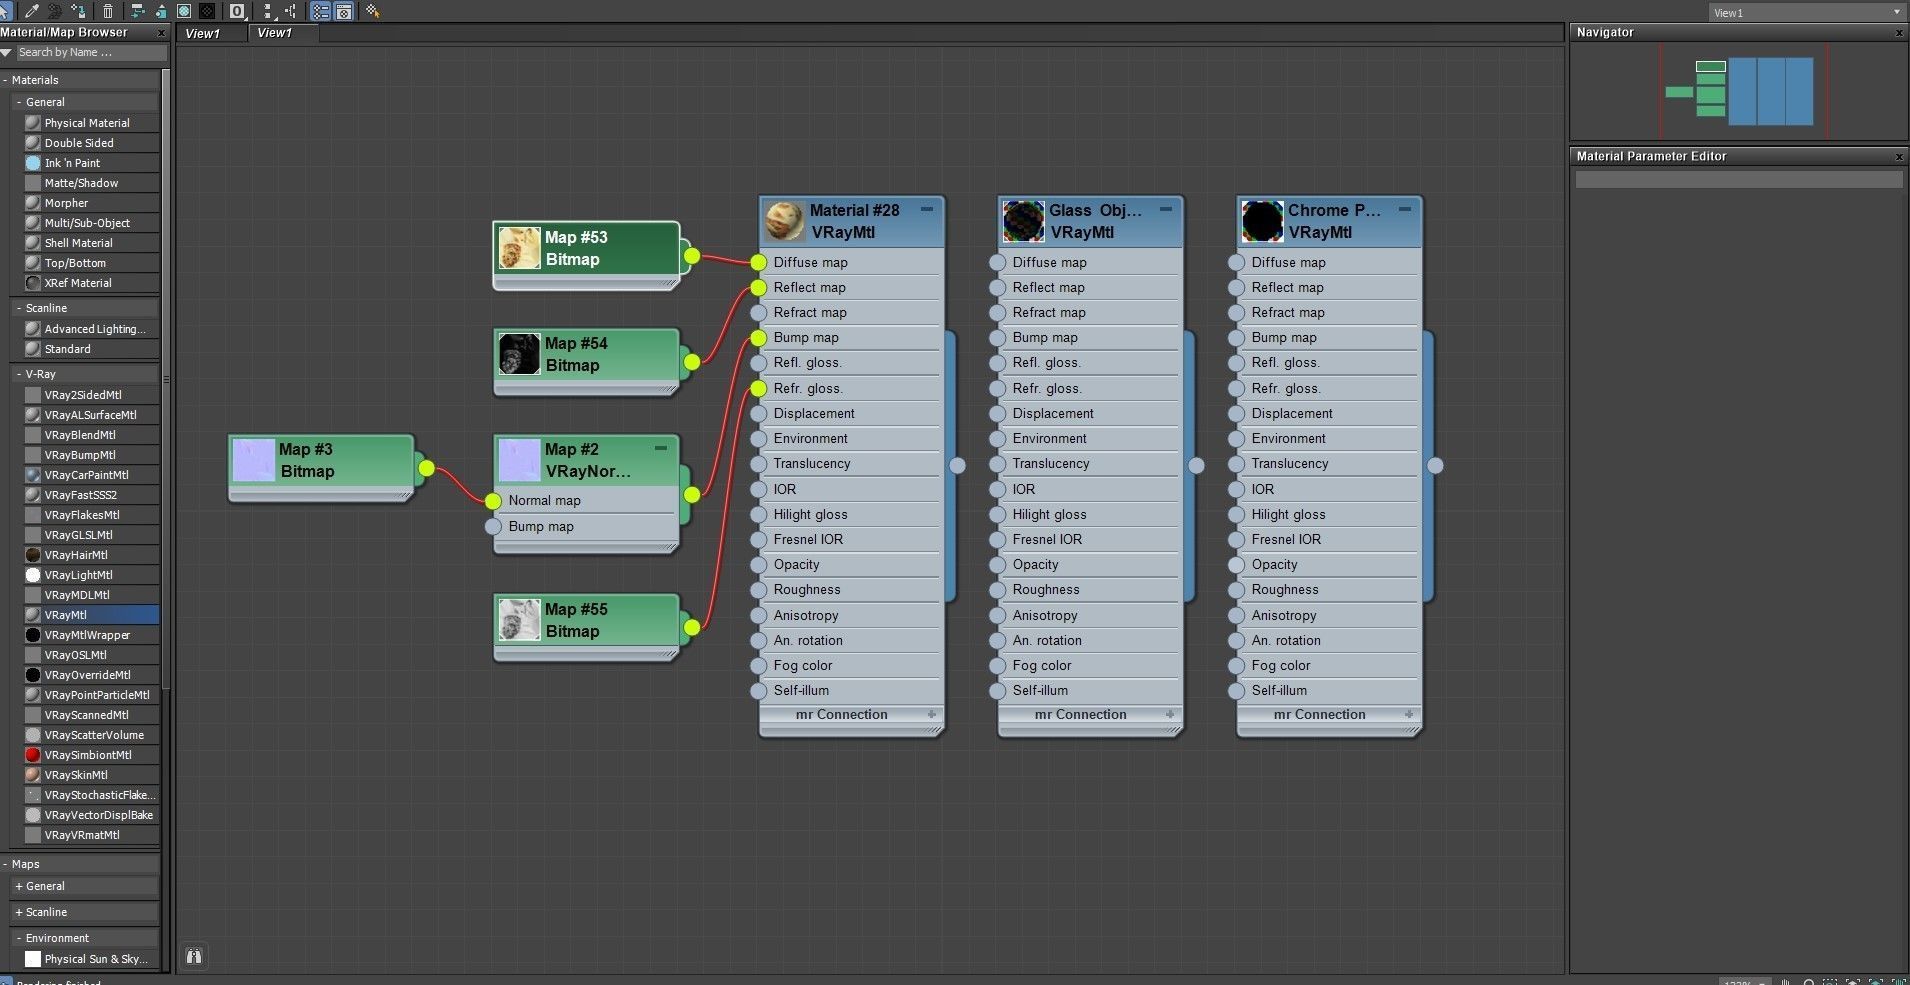Viewport: 1910px width, 985px height.
Task: Click Move Children toolbar icon
Action: [x=137, y=11]
